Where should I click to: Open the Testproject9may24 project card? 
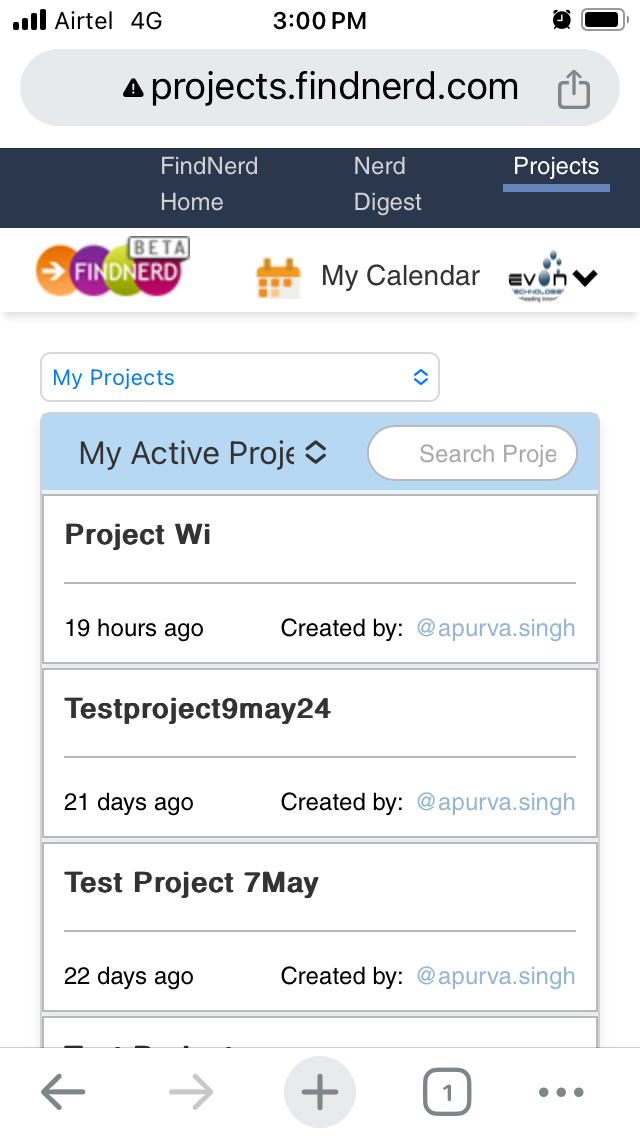point(320,753)
